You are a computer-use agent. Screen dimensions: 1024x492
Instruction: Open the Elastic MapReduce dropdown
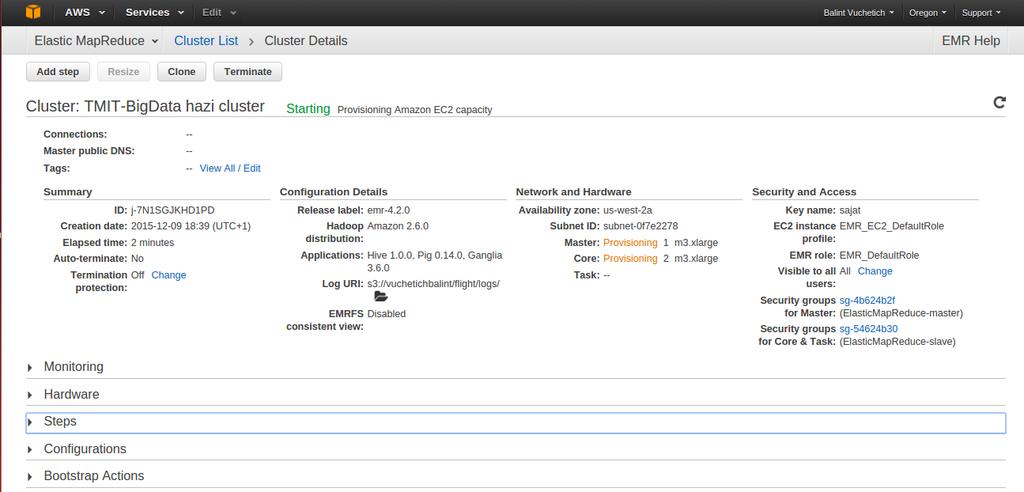pyautogui.click(x=96, y=41)
